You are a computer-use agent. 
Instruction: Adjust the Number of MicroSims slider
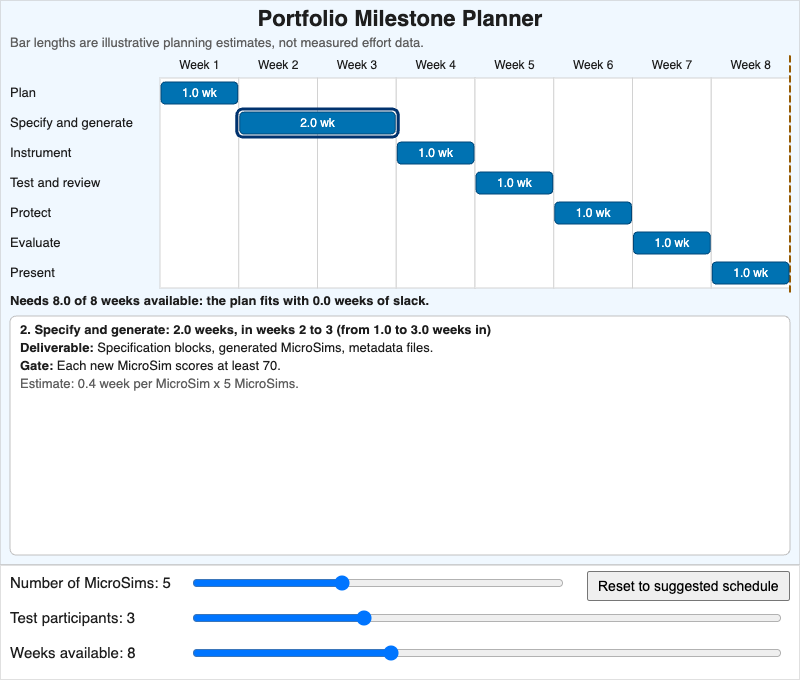[x=378, y=583]
